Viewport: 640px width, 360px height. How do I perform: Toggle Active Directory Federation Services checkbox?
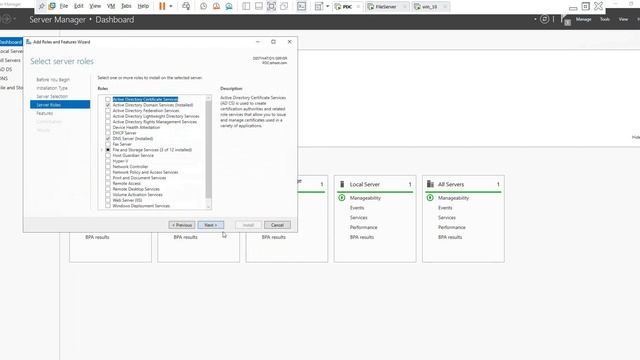(x=108, y=111)
